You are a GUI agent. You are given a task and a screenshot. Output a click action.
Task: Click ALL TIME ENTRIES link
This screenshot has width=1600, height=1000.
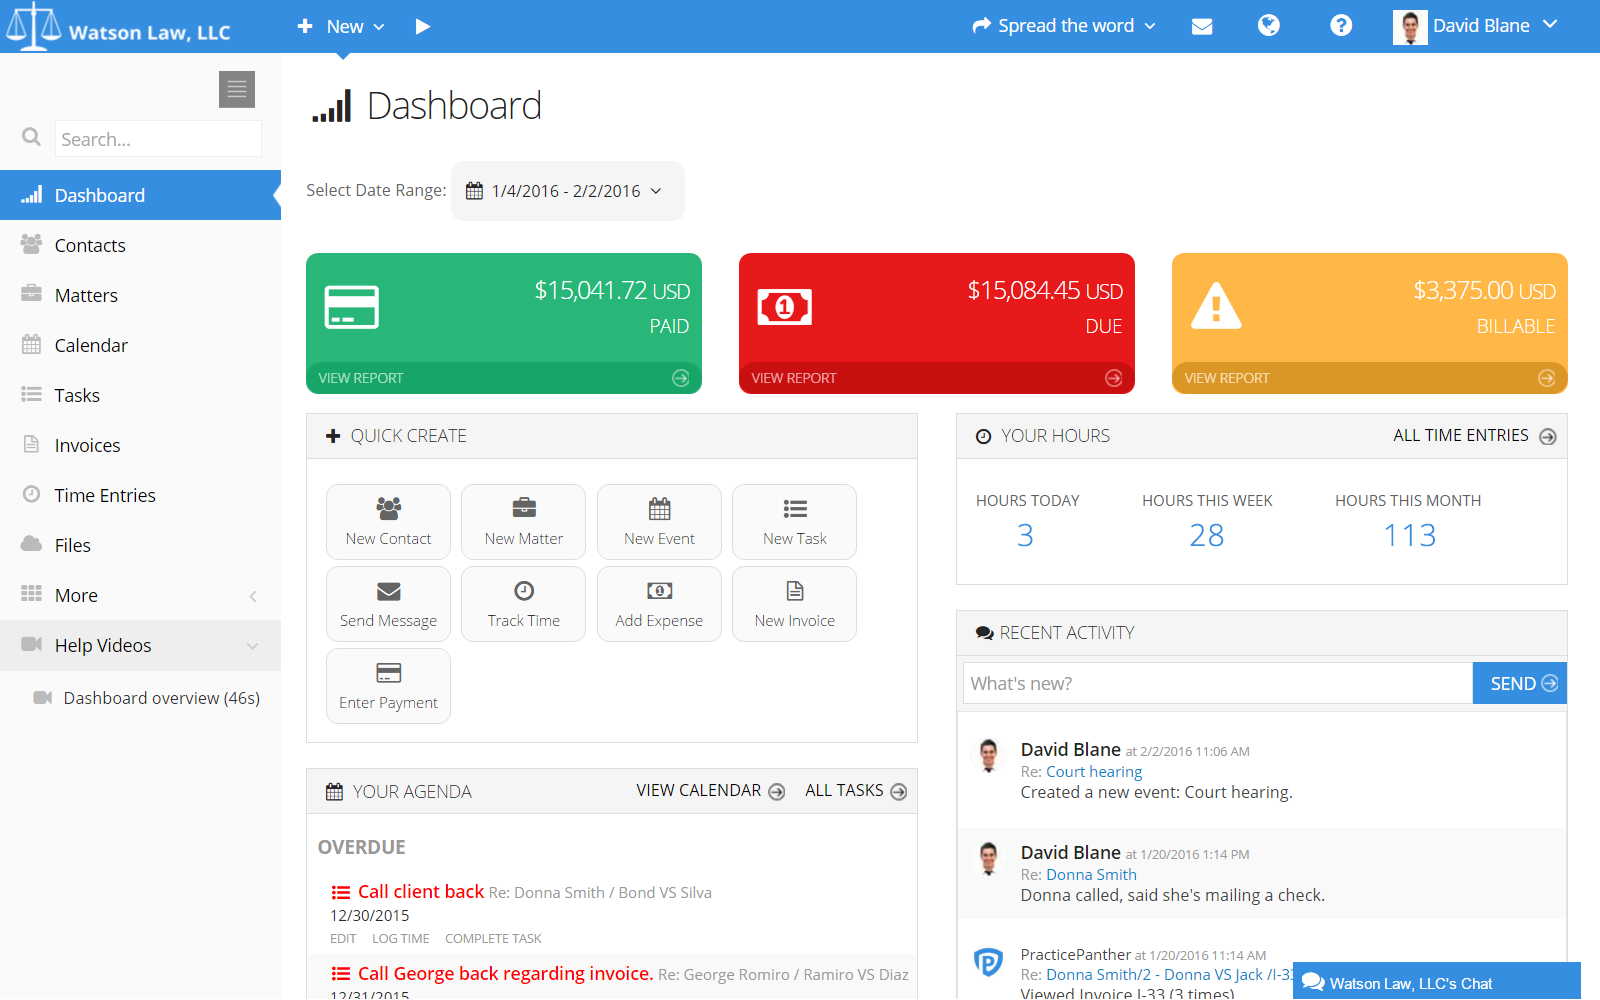click(x=1474, y=436)
